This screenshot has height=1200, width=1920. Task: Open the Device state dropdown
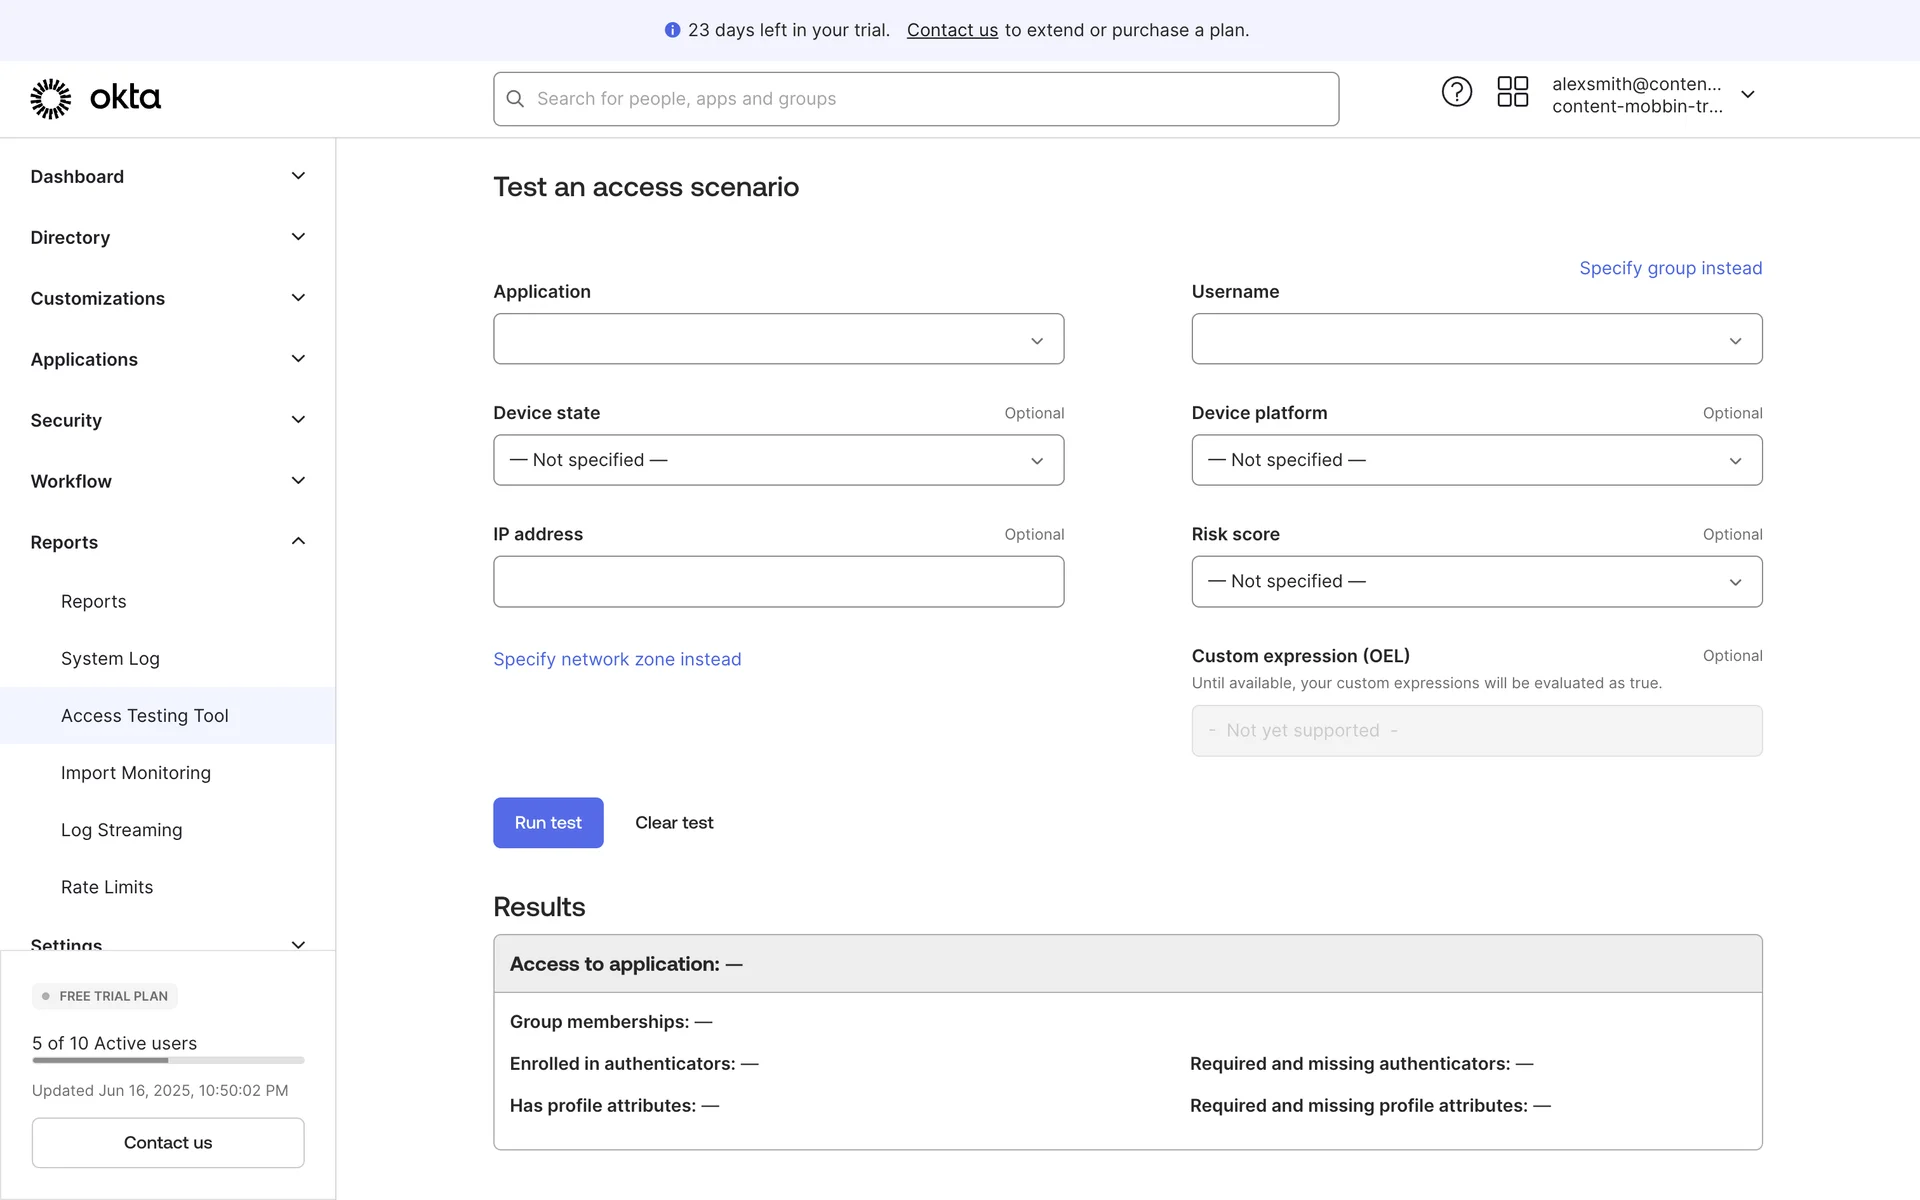pyautogui.click(x=778, y=460)
